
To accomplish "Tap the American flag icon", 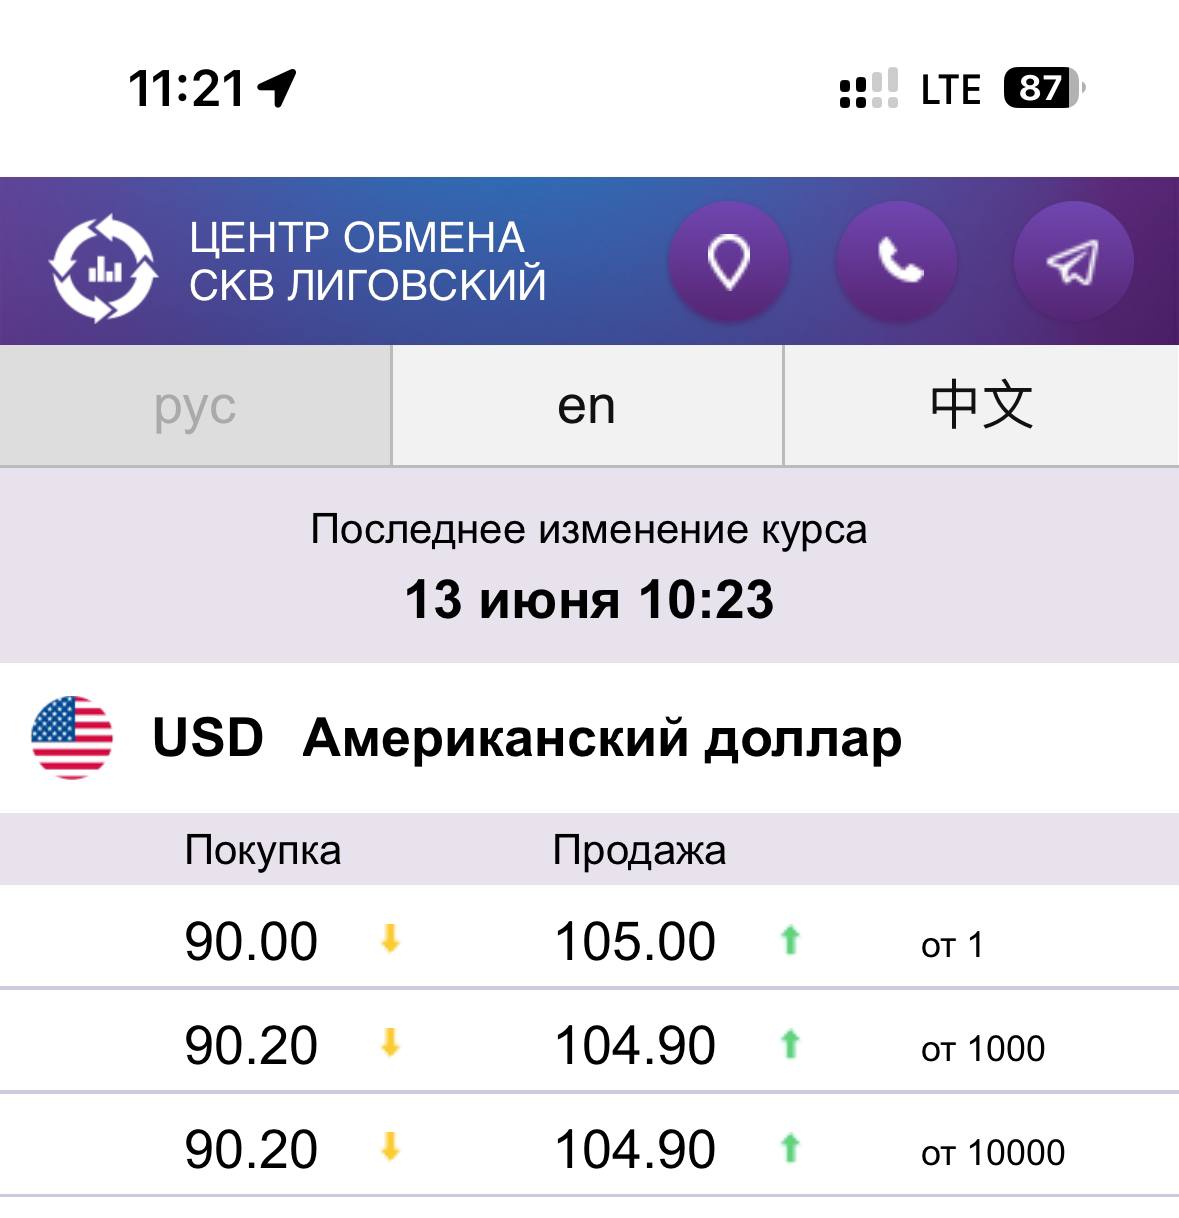I will pos(72,737).
